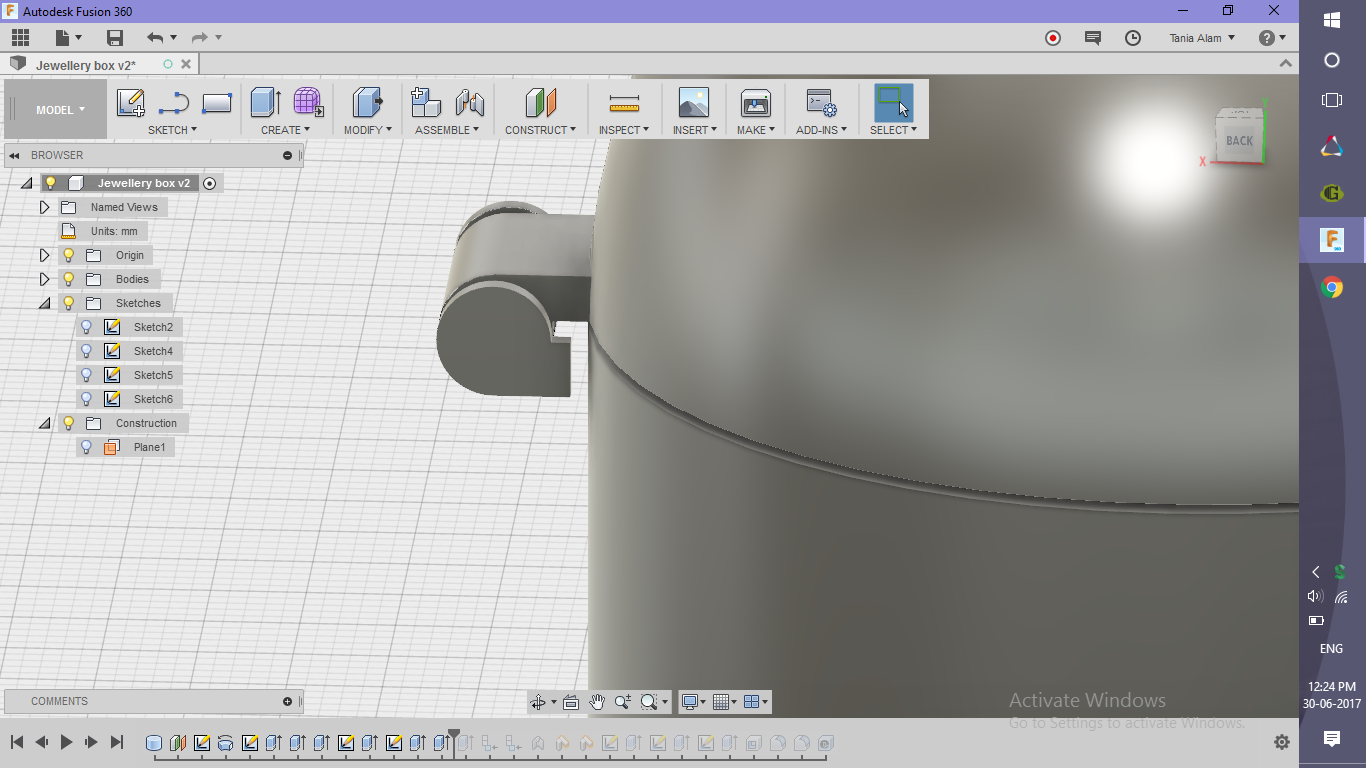Click the Orbit navigation tool
This screenshot has width=1366, height=768.
(x=538, y=702)
